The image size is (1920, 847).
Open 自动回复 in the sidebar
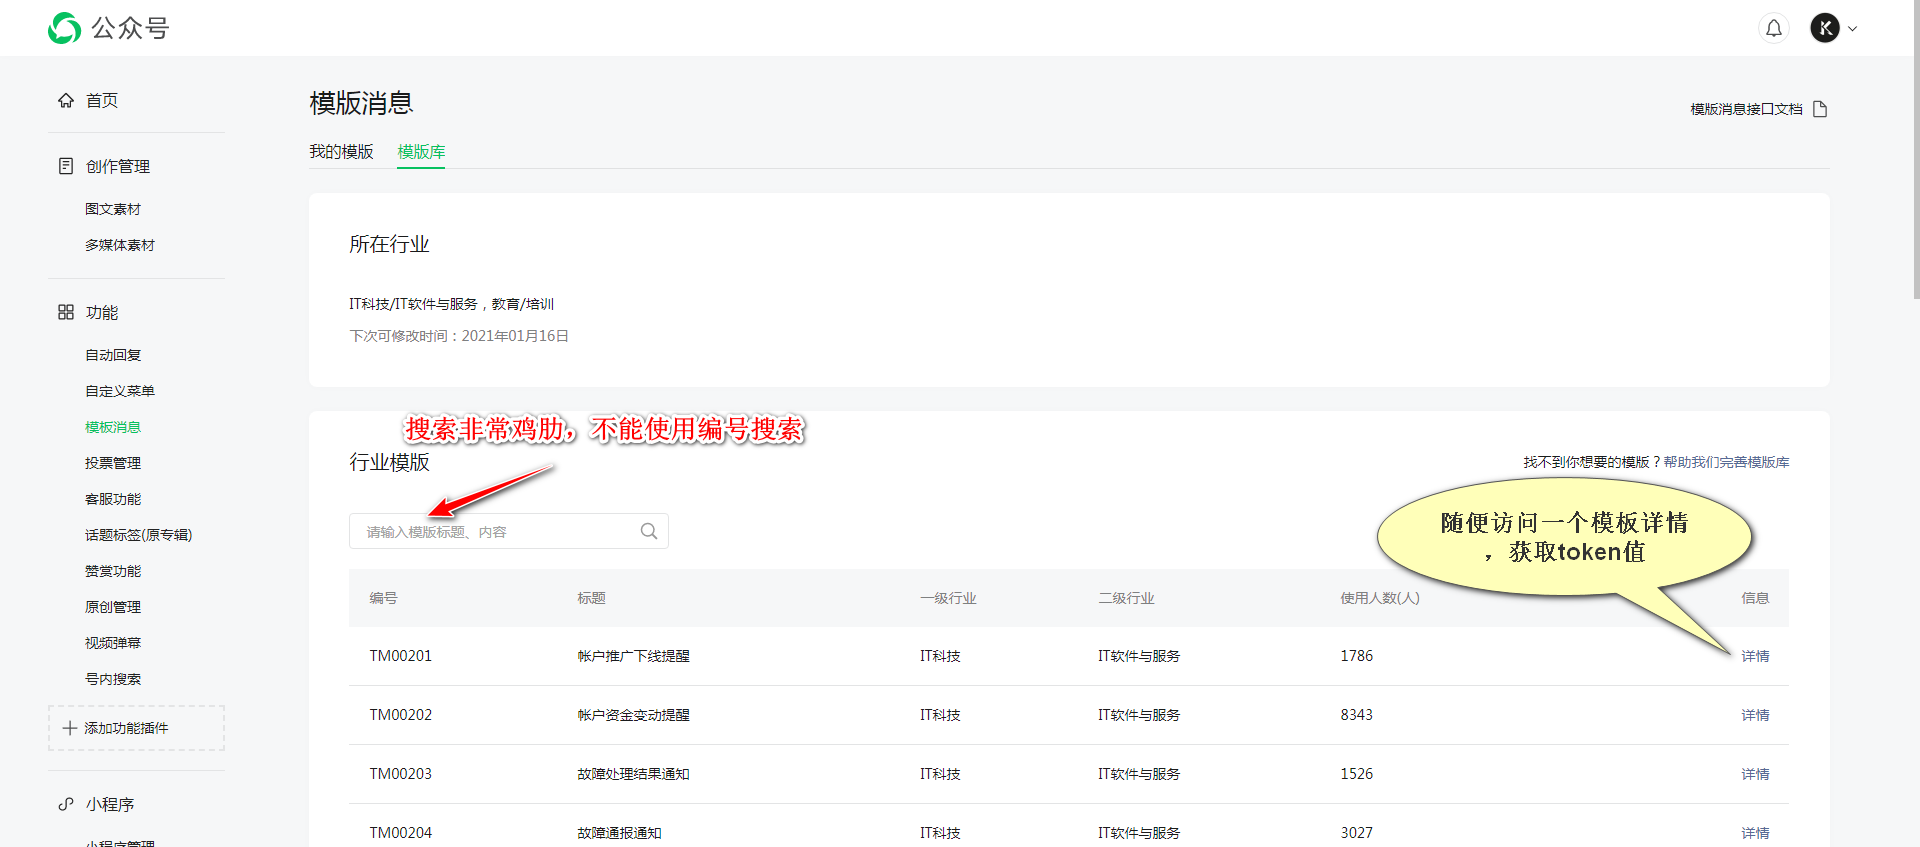coord(113,355)
